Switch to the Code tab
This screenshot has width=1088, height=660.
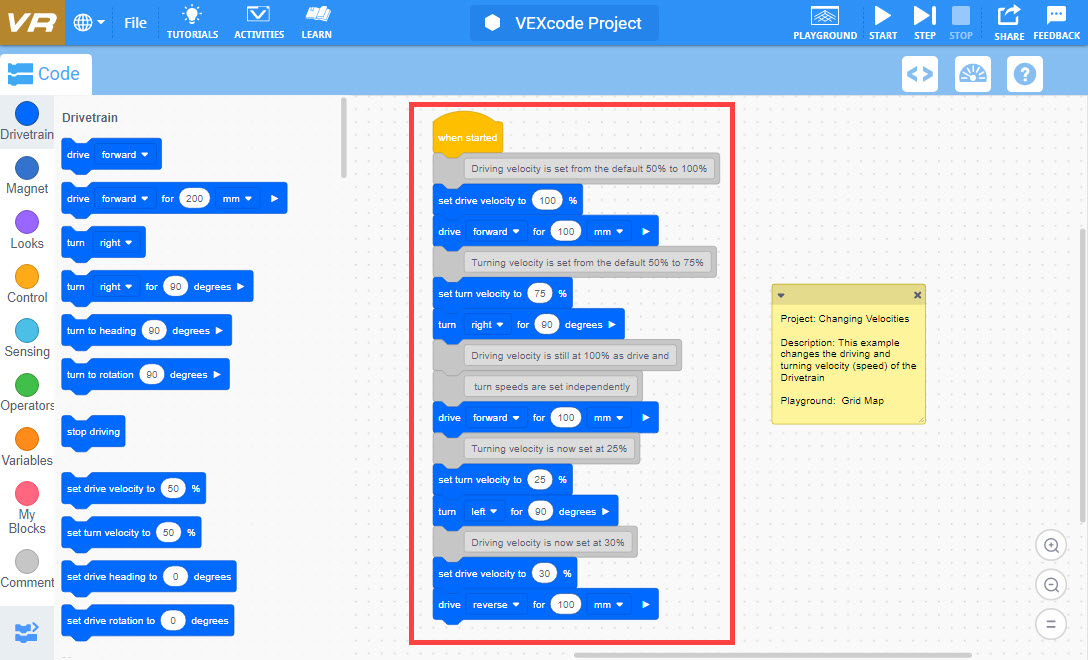46,73
